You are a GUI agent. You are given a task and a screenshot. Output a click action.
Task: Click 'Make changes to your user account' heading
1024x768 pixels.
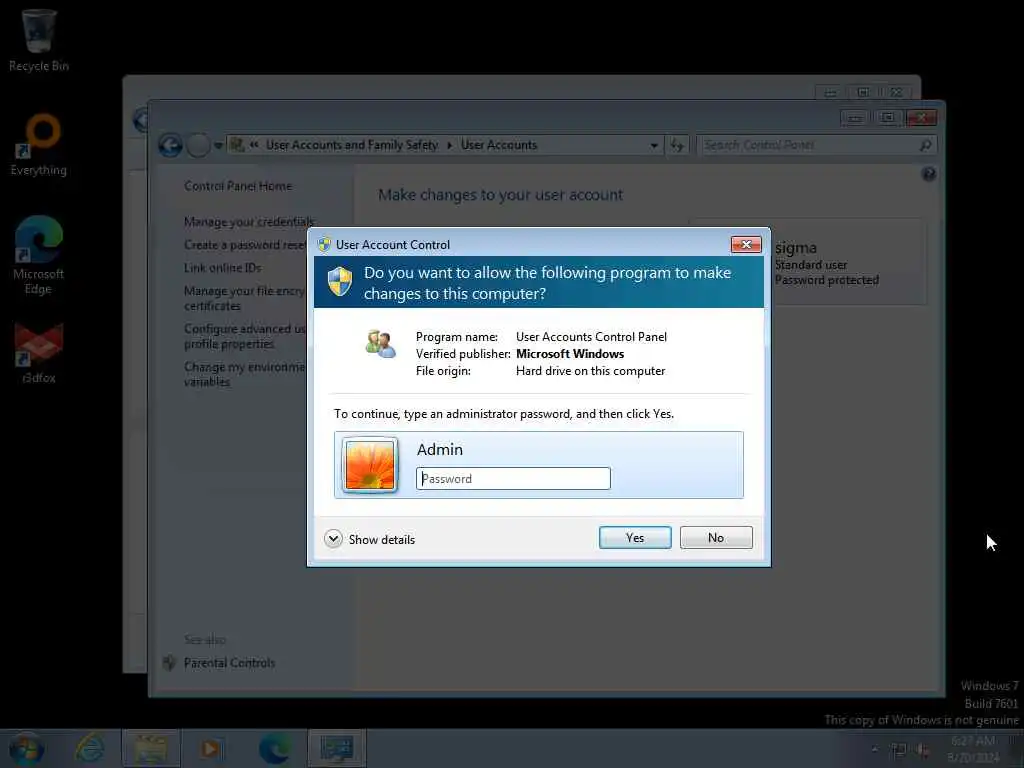500,195
